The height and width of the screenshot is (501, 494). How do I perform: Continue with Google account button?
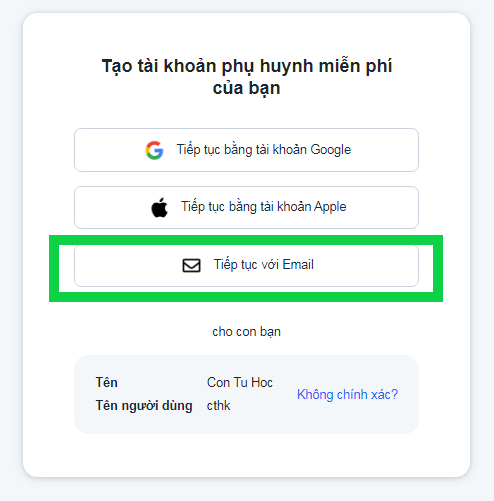[x=246, y=150]
